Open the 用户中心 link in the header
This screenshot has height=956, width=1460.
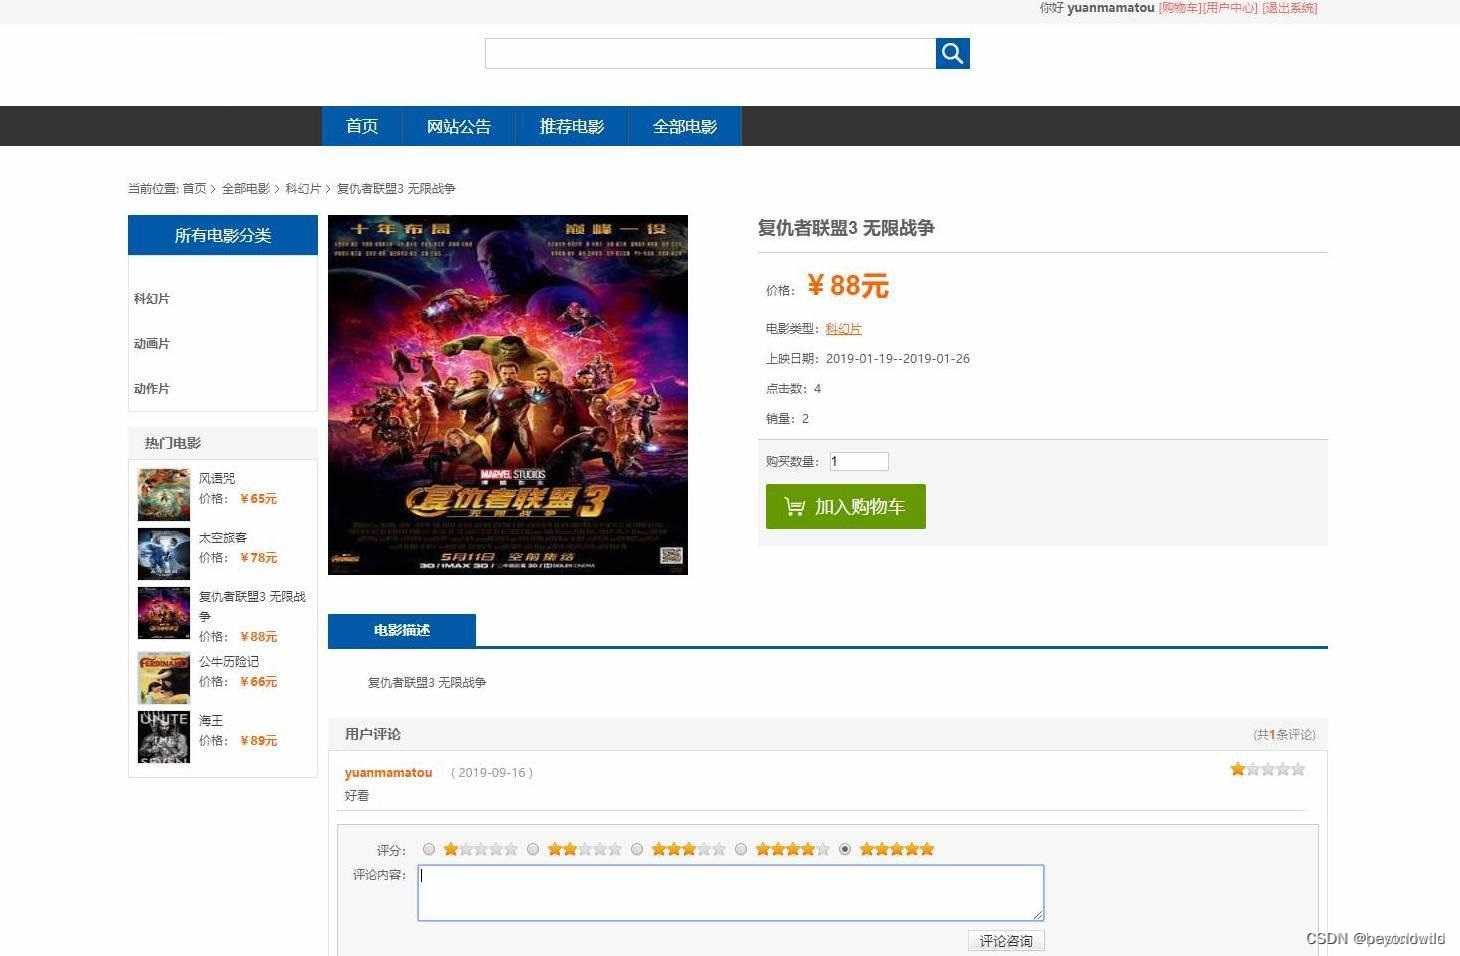[1230, 8]
